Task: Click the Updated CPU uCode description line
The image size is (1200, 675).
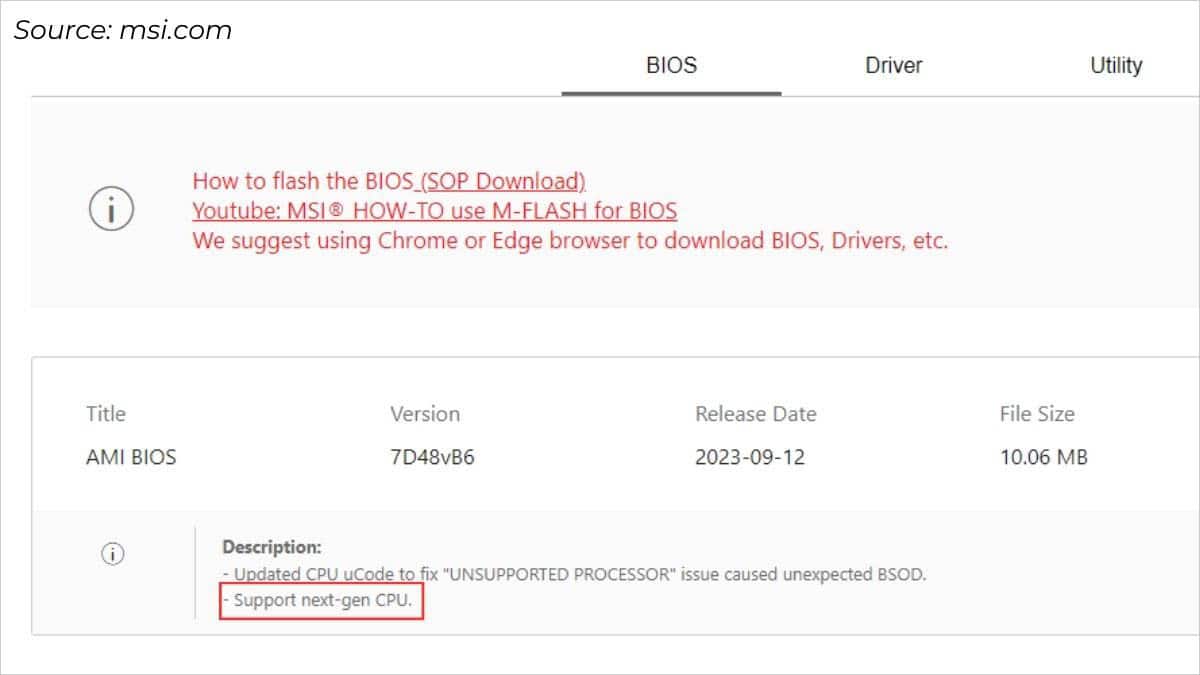Action: (x=574, y=575)
